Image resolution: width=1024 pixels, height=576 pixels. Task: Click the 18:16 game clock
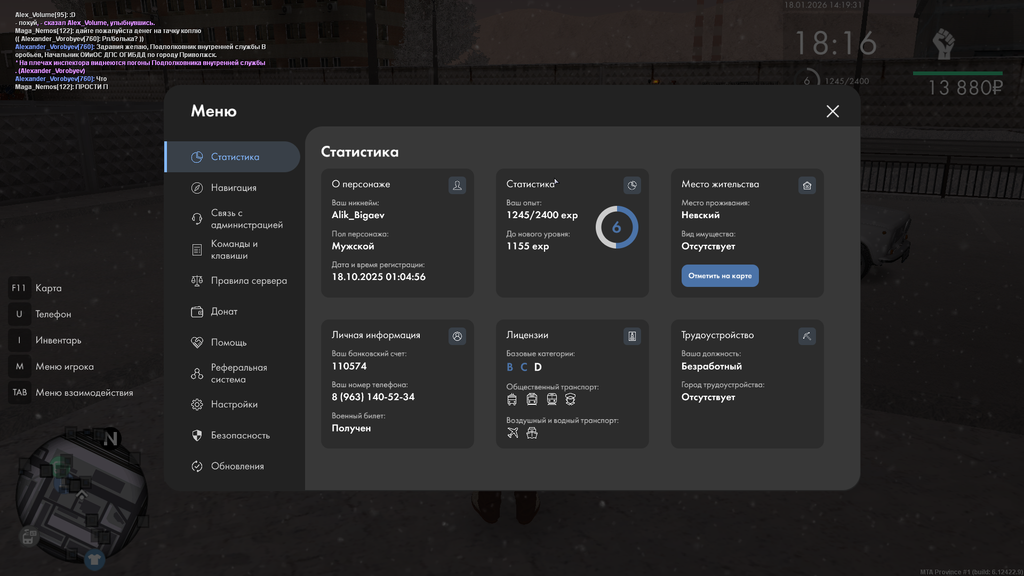tap(835, 44)
